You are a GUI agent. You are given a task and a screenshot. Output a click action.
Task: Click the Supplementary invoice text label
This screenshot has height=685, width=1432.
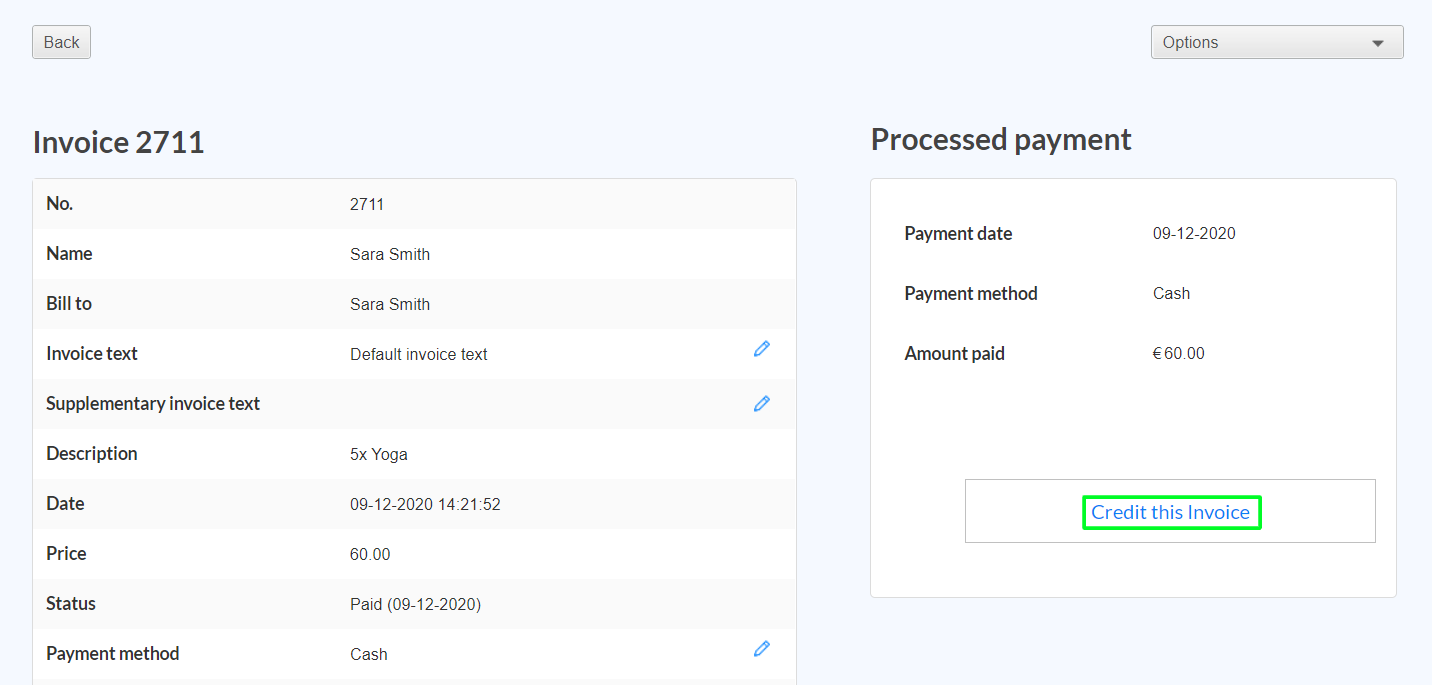[x=153, y=404]
